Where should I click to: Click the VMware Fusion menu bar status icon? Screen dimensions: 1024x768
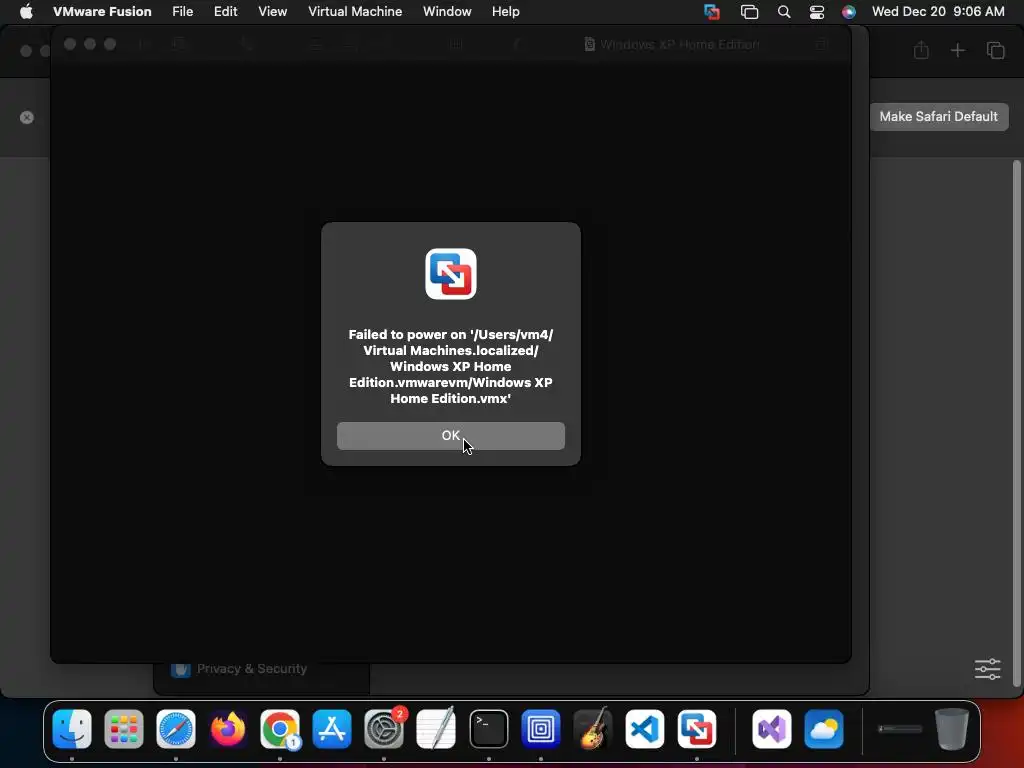pos(712,12)
